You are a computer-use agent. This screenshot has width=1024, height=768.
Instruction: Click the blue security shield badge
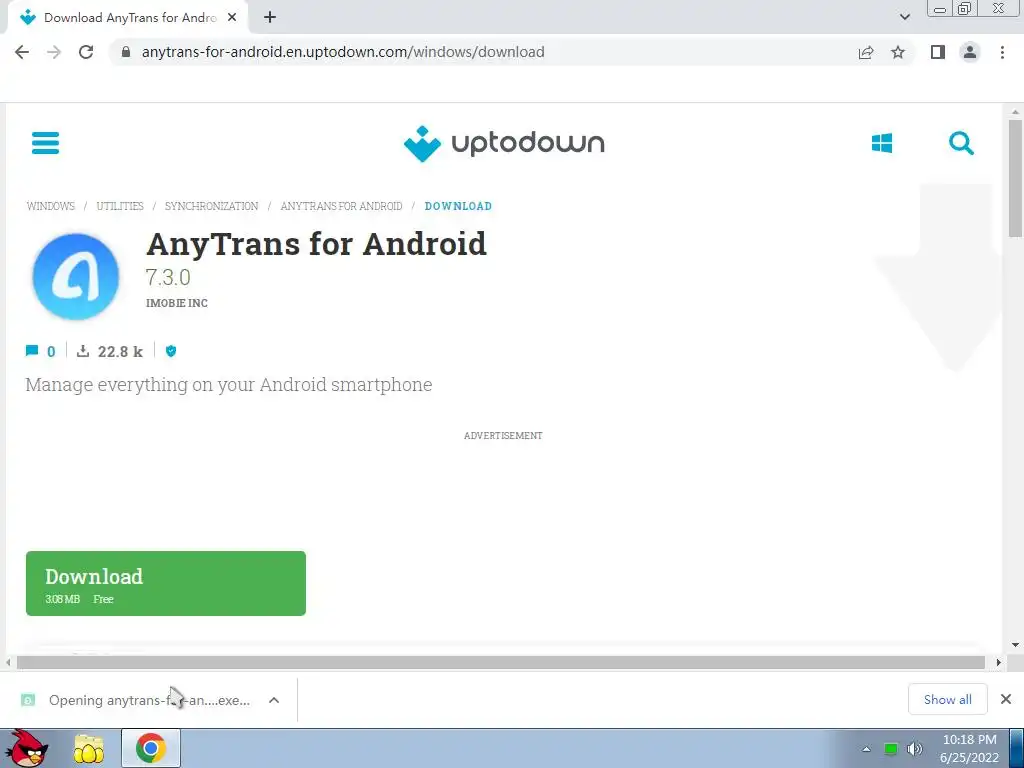tap(170, 351)
